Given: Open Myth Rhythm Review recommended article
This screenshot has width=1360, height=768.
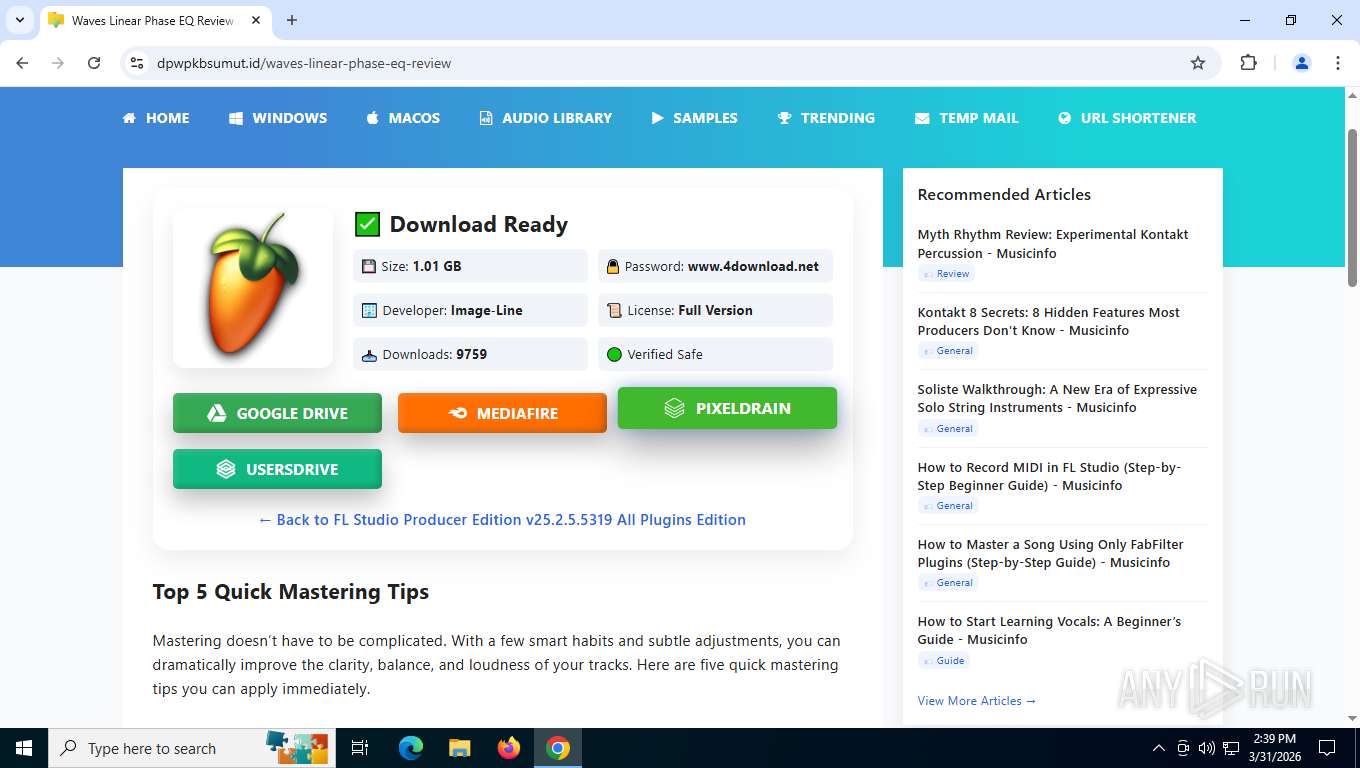Looking at the screenshot, I should (1053, 244).
